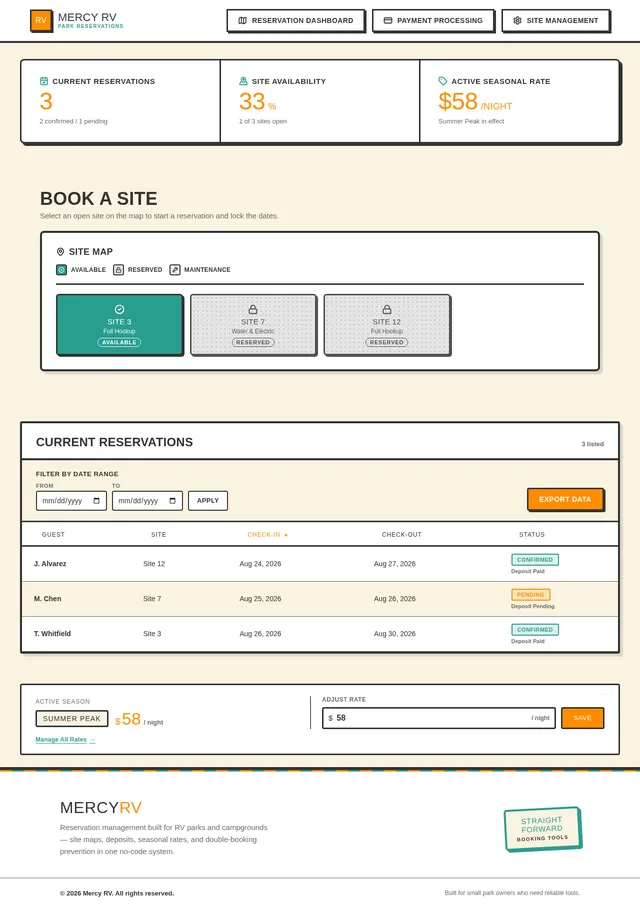Click guest name J. Alvarez
This screenshot has width=640, height=915.
pos(50,564)
